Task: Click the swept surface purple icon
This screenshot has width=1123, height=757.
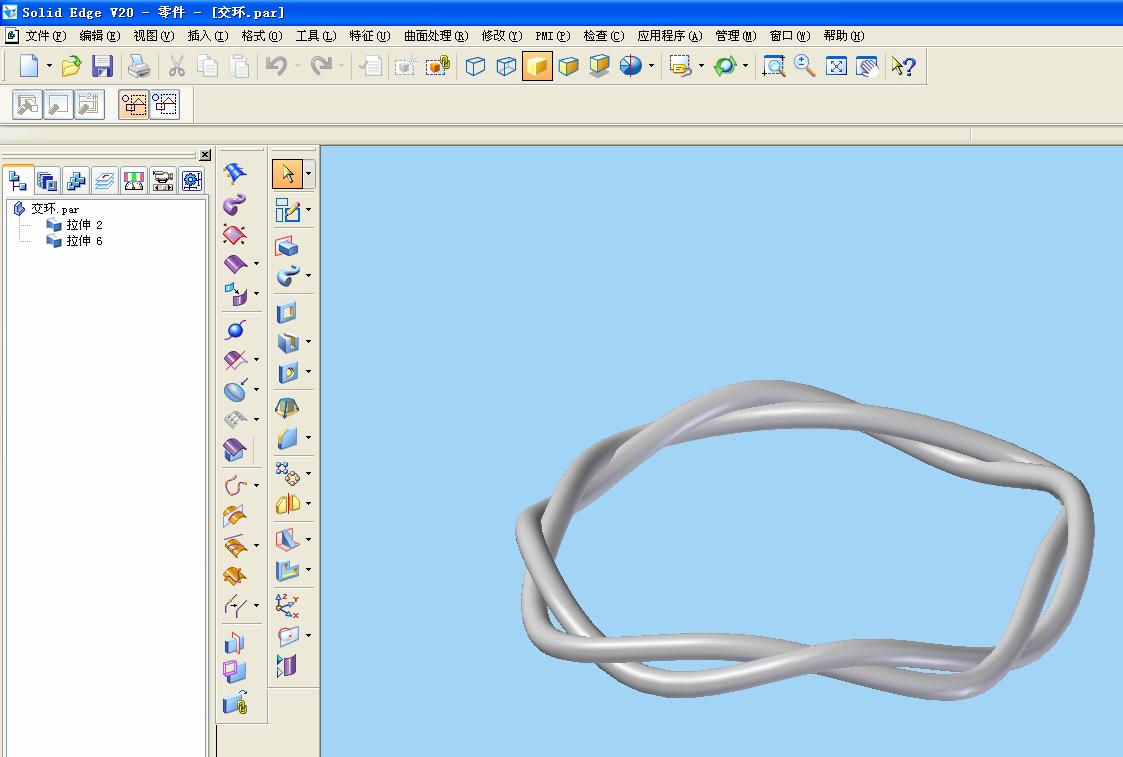Action: pos(234,204)
